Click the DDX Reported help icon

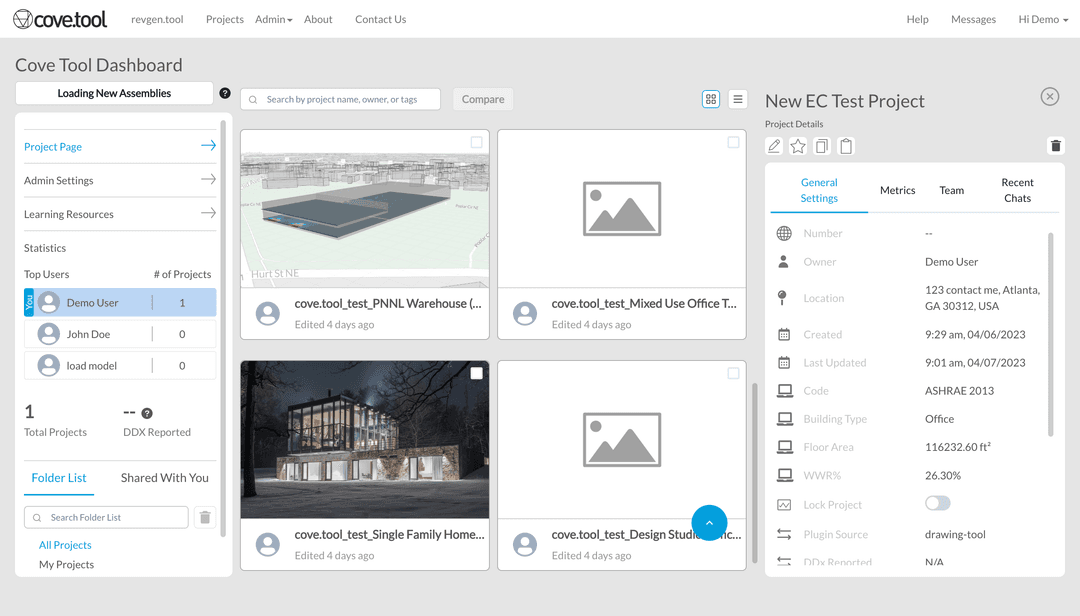pos(147,413)
